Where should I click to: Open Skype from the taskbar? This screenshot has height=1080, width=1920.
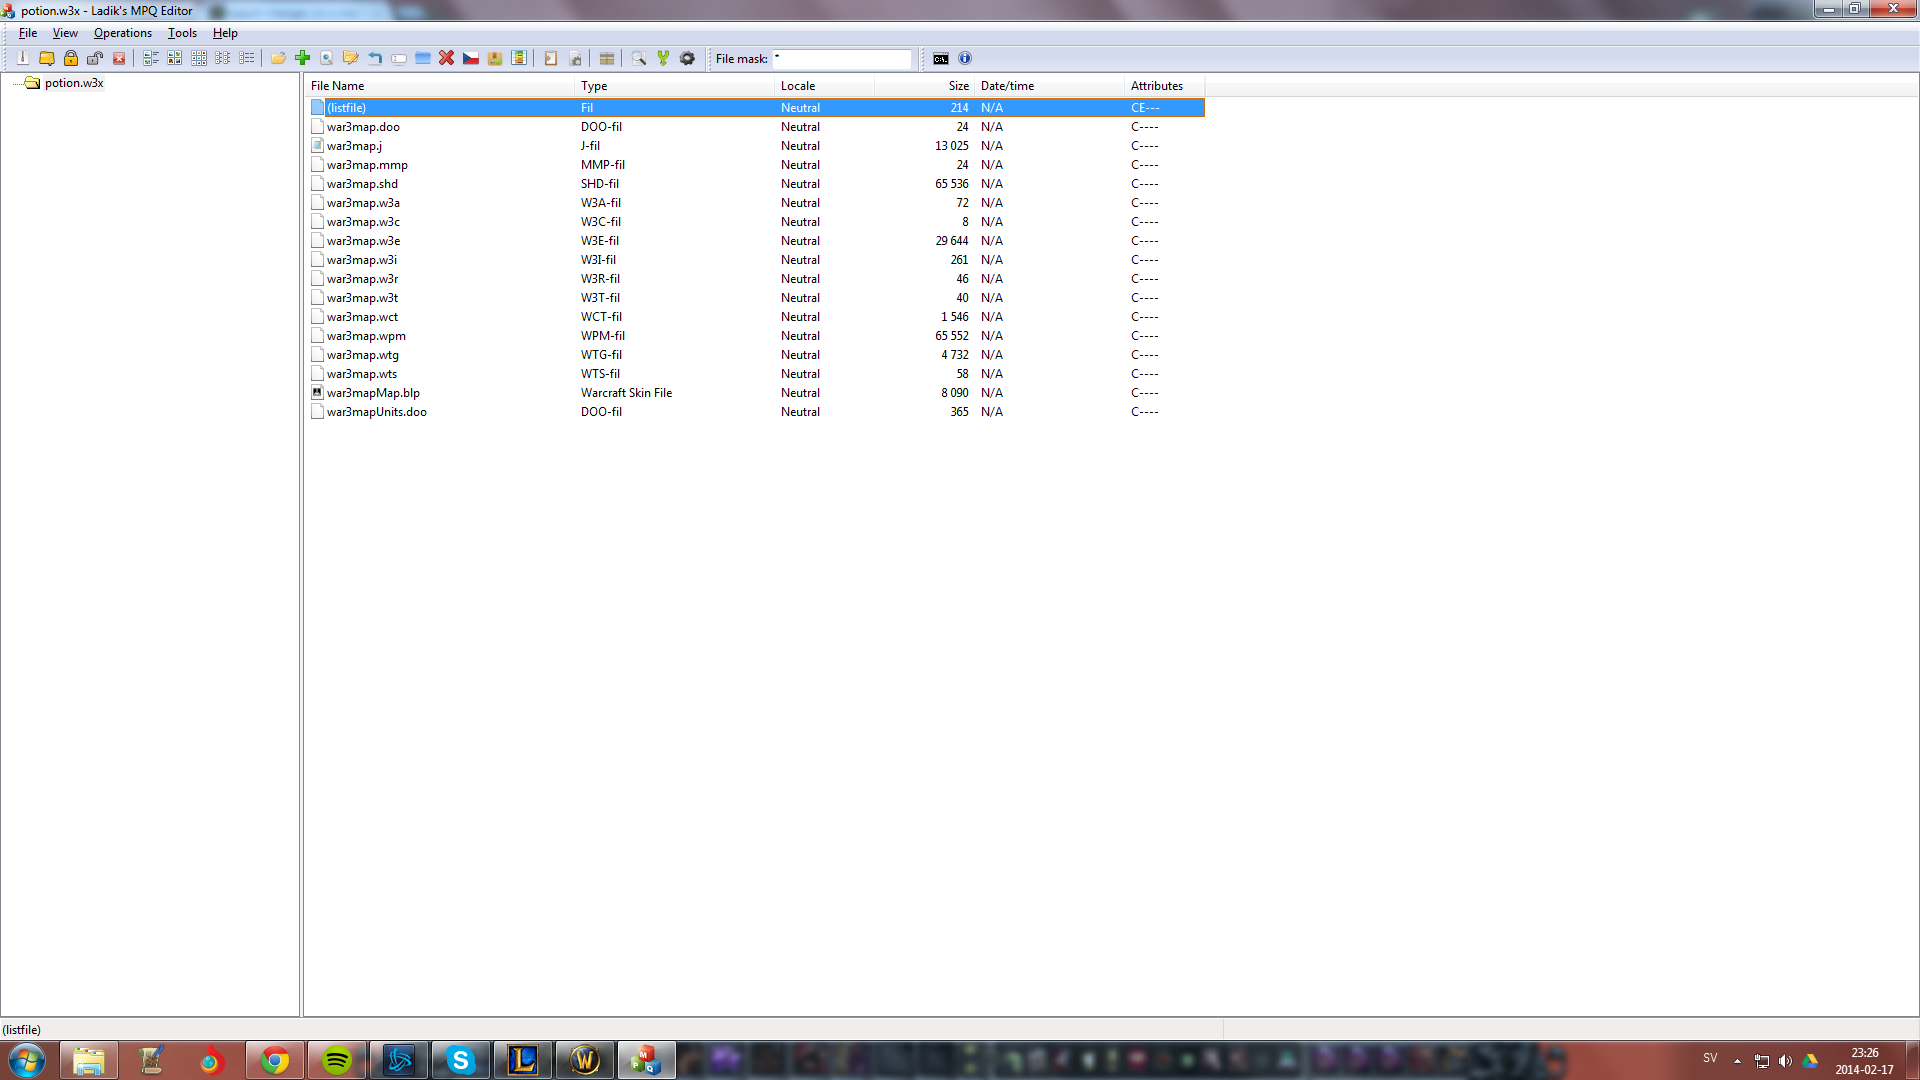pyautogui.click(x=461, y=1060)
